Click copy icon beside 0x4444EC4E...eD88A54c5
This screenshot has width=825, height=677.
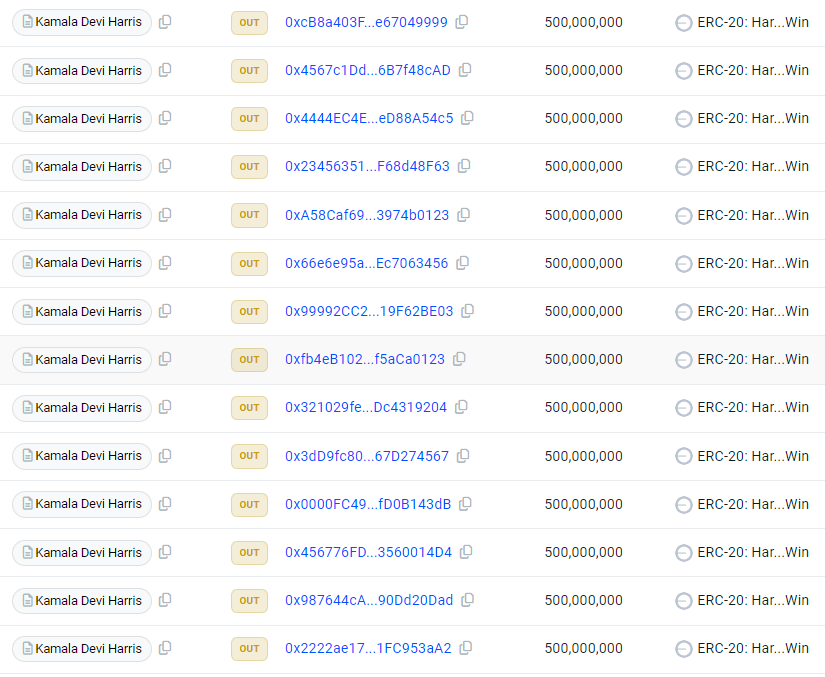(x=467, y=118)
